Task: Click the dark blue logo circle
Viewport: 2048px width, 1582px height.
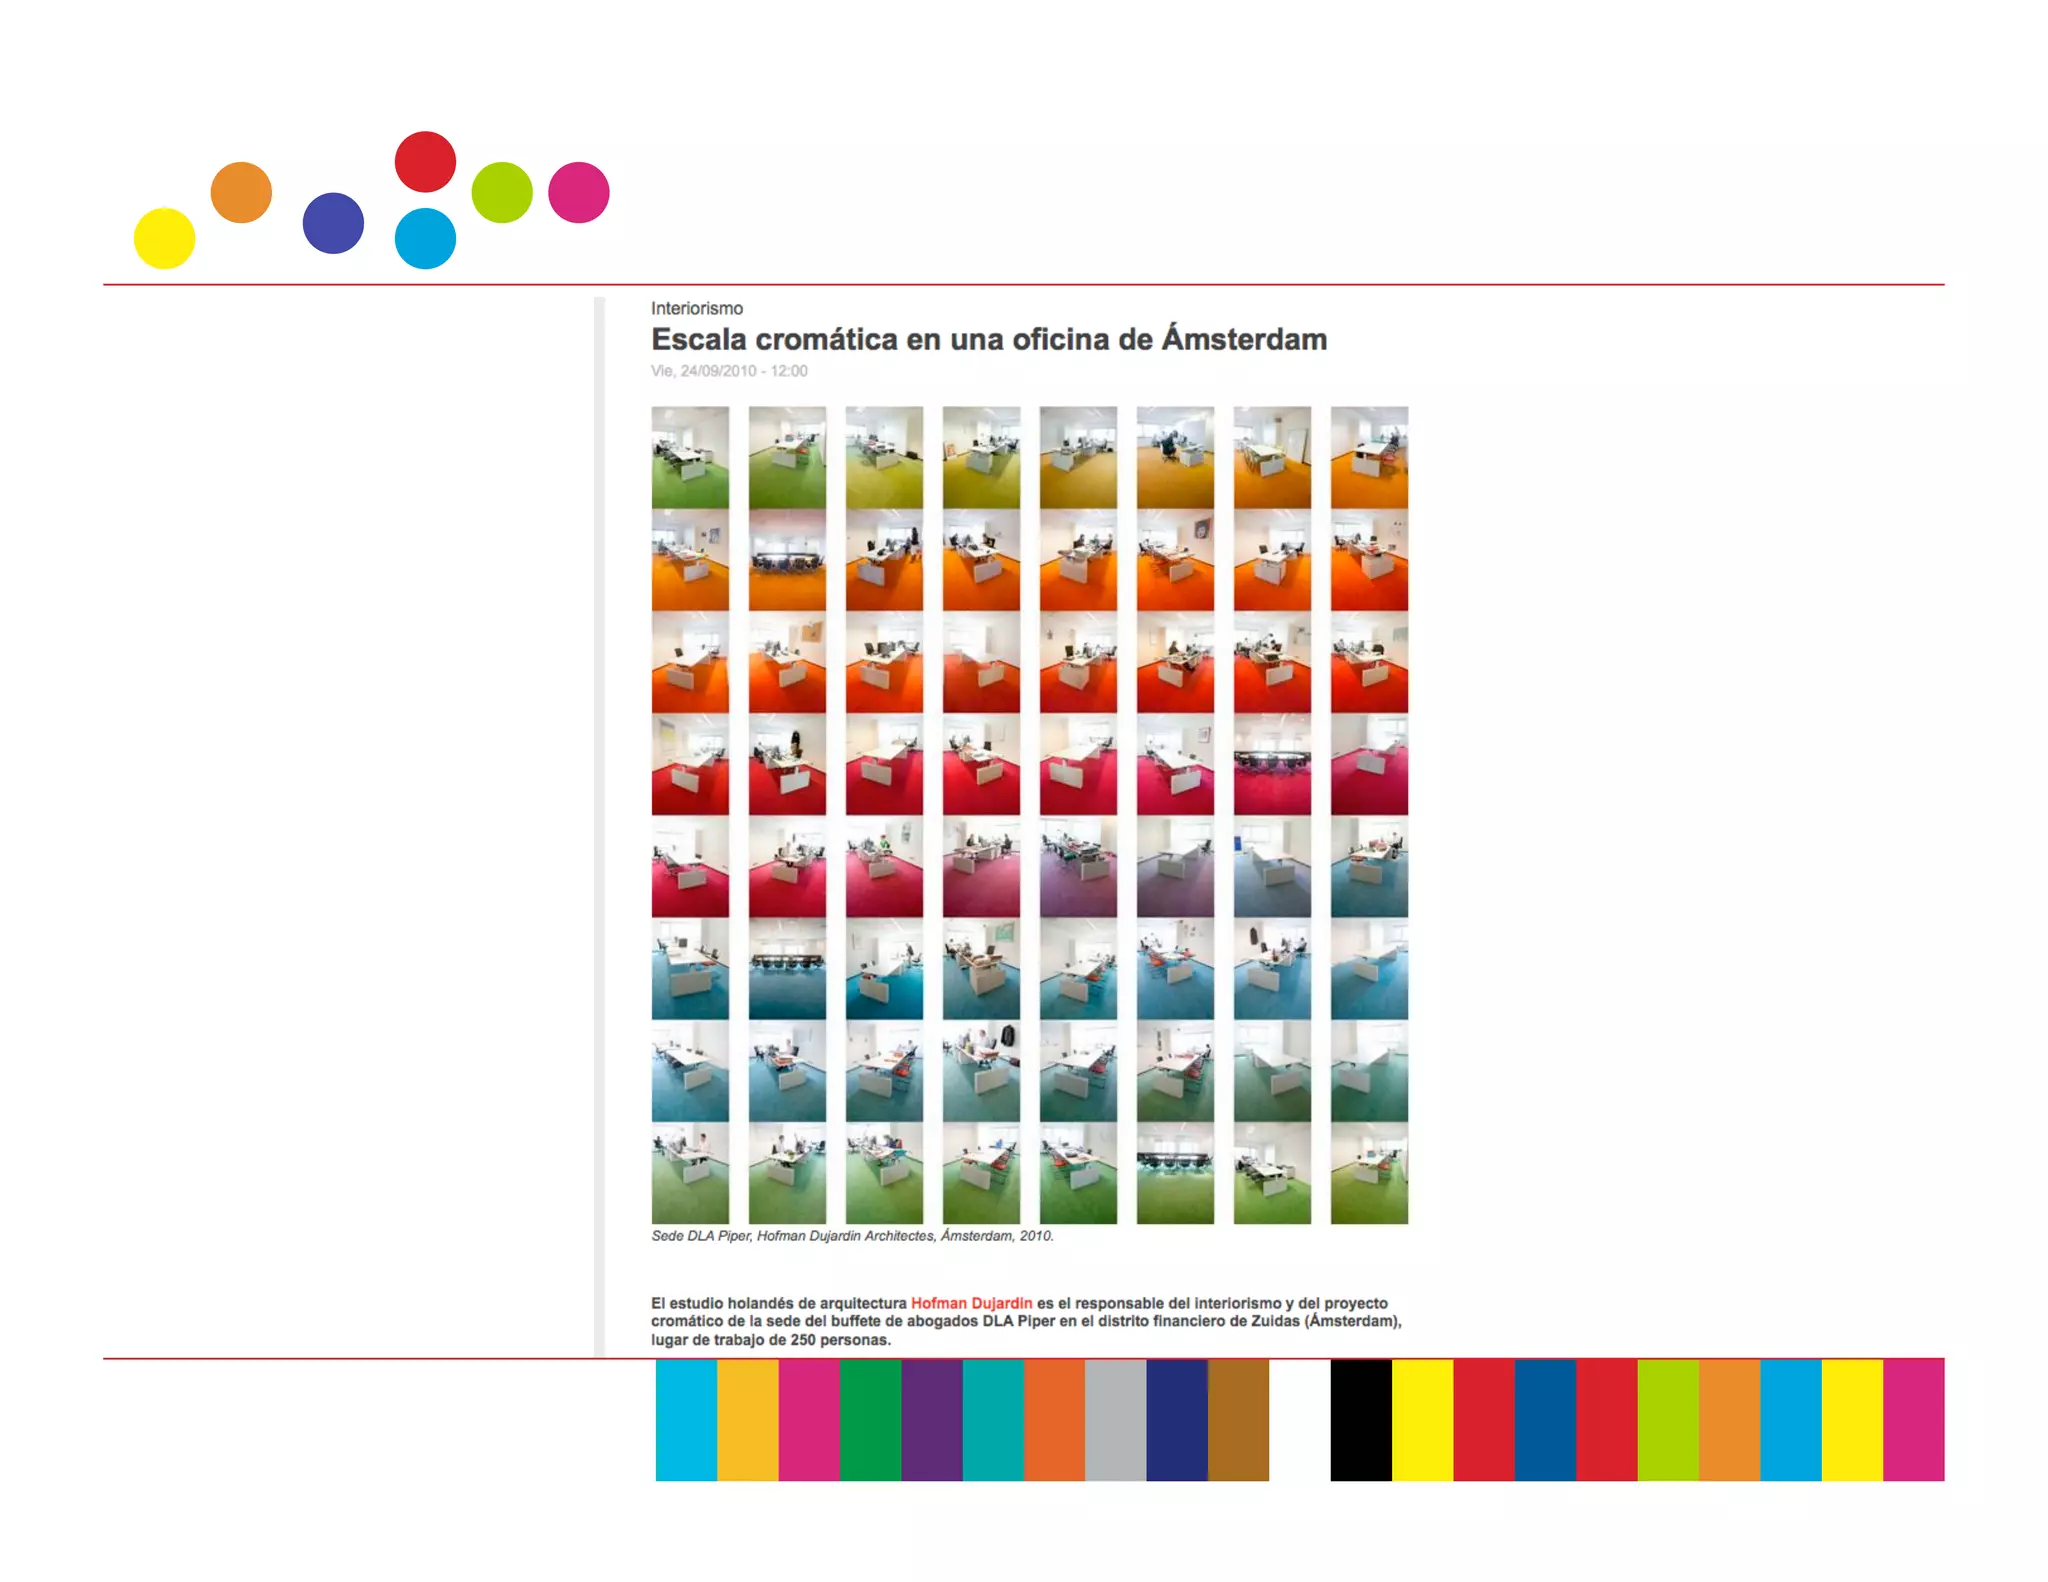Action: click(x=333, y=223)
